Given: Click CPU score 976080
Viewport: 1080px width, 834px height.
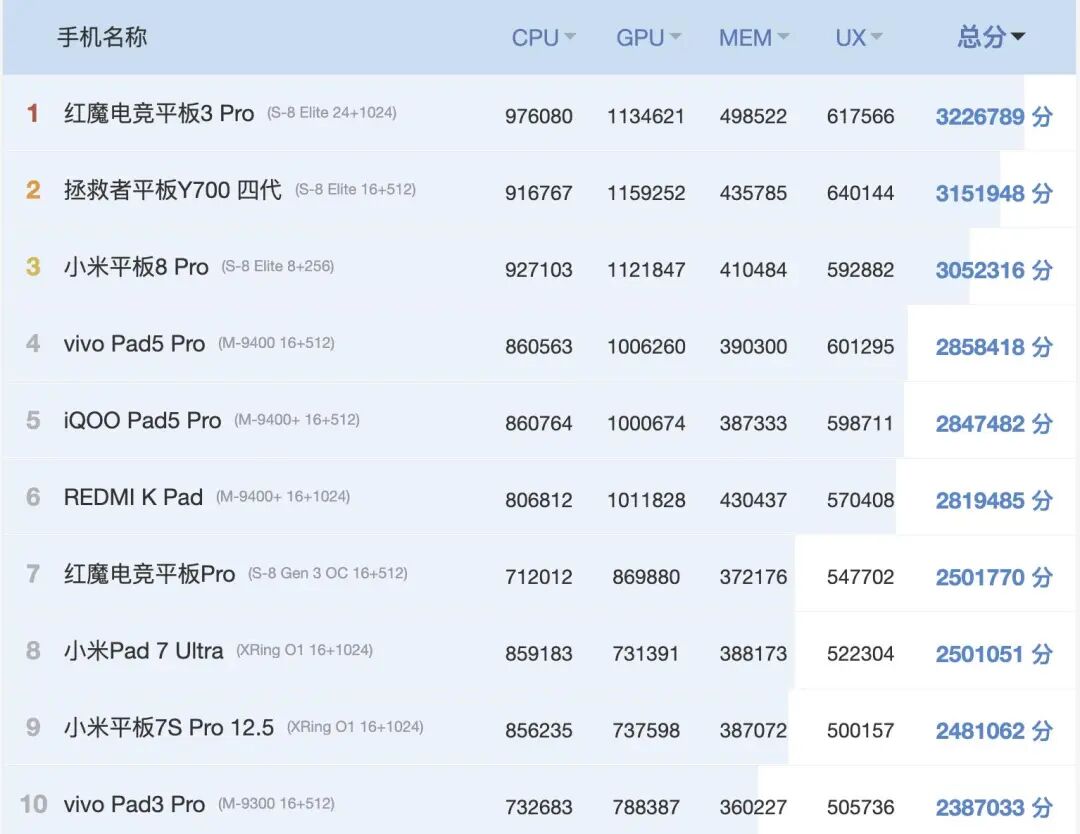Looking at the screenshot, I should pyautogui.click(x=539, y=116).
